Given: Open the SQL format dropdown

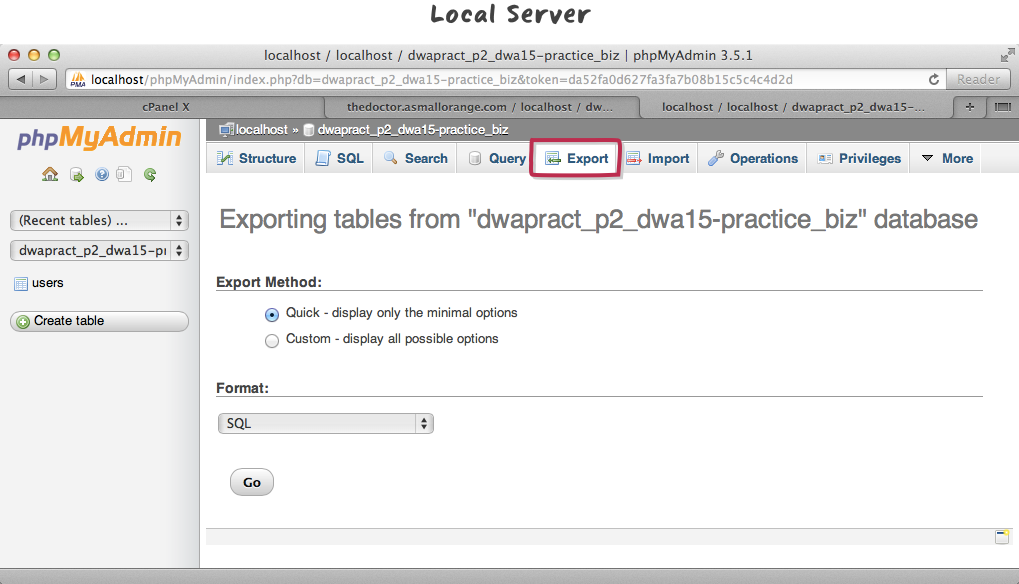Looking at the screenshot, I should pos(325,424).
